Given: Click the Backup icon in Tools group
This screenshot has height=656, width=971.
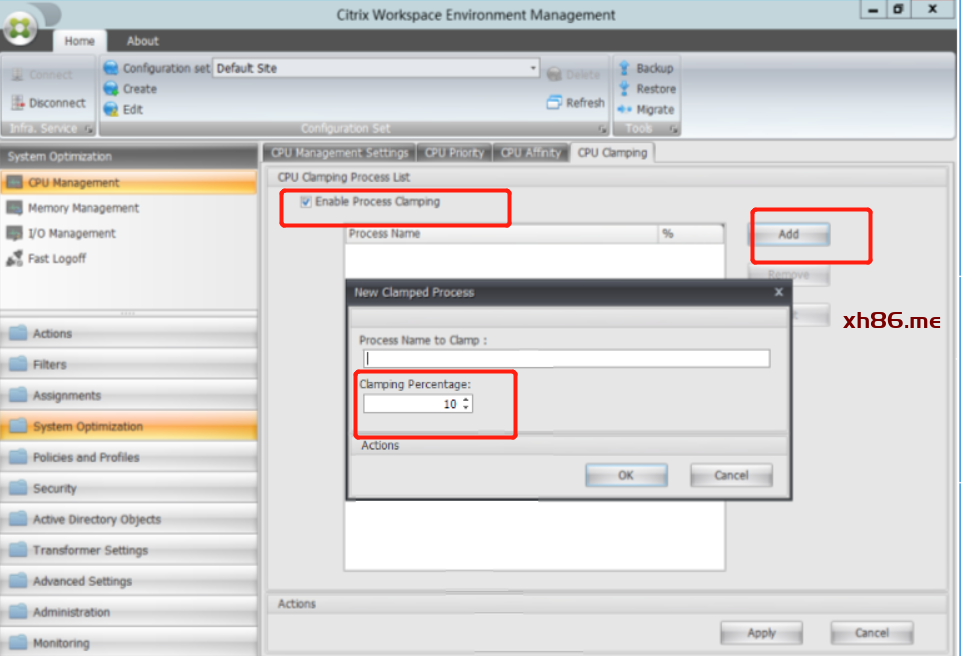Looking at the screenshot, I should pyautogui.click(x=624, y=69).
